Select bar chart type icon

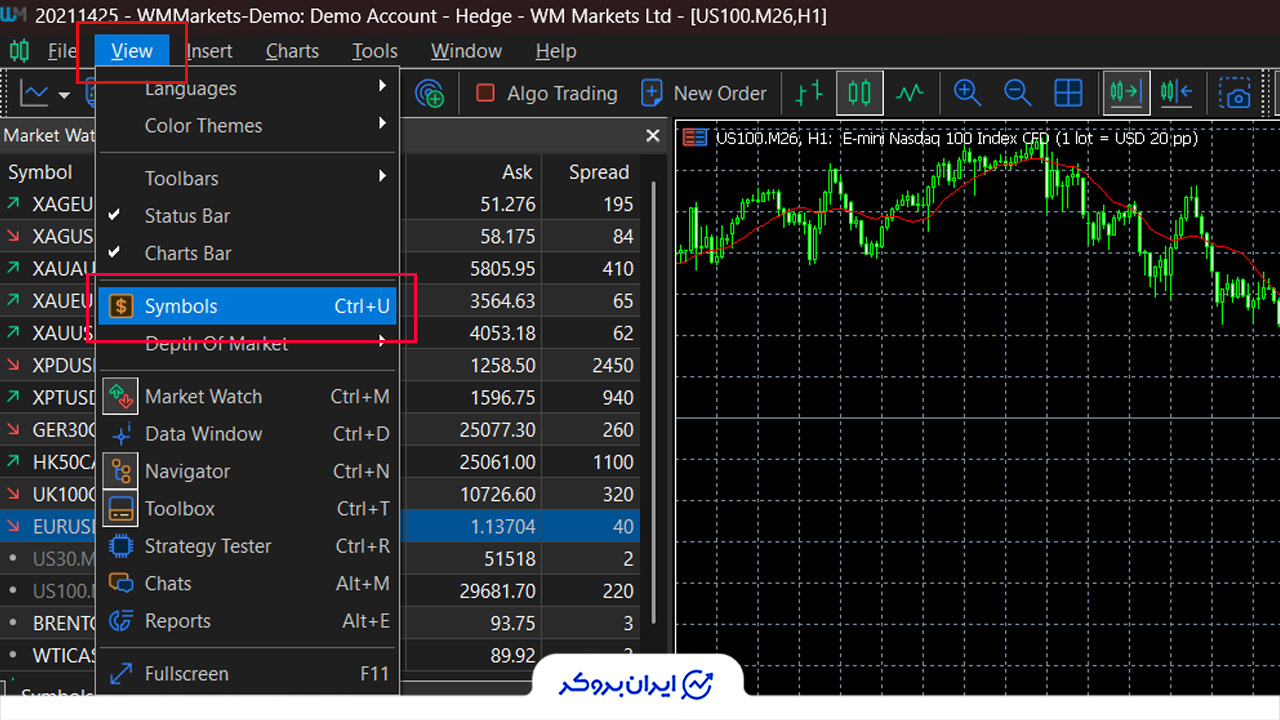(x=808, y=93)
